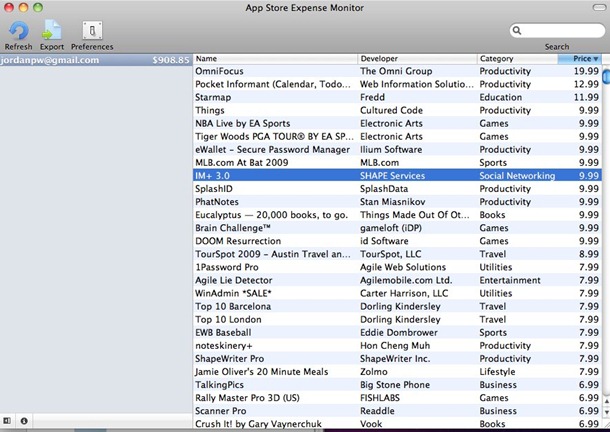Click the 8.99 price cell
This screenshot has width=610, height=432.
[589, 254]
